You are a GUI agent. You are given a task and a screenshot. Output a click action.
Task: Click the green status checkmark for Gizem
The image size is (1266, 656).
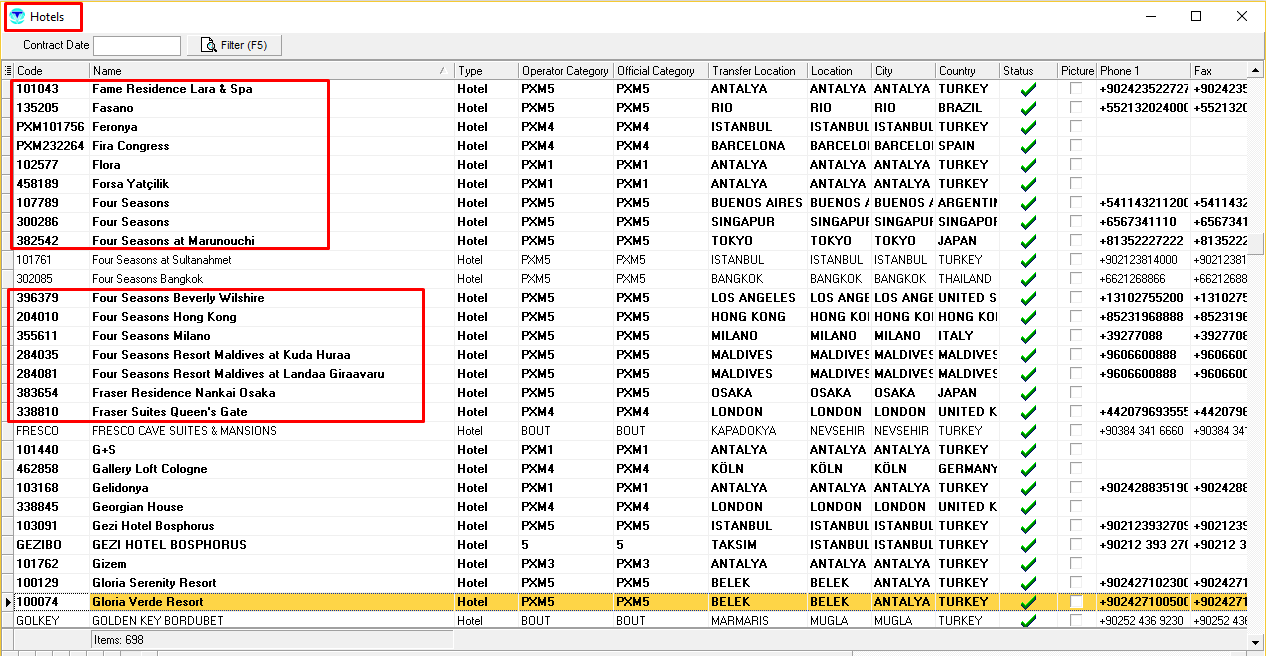[x=1028, y=564]
